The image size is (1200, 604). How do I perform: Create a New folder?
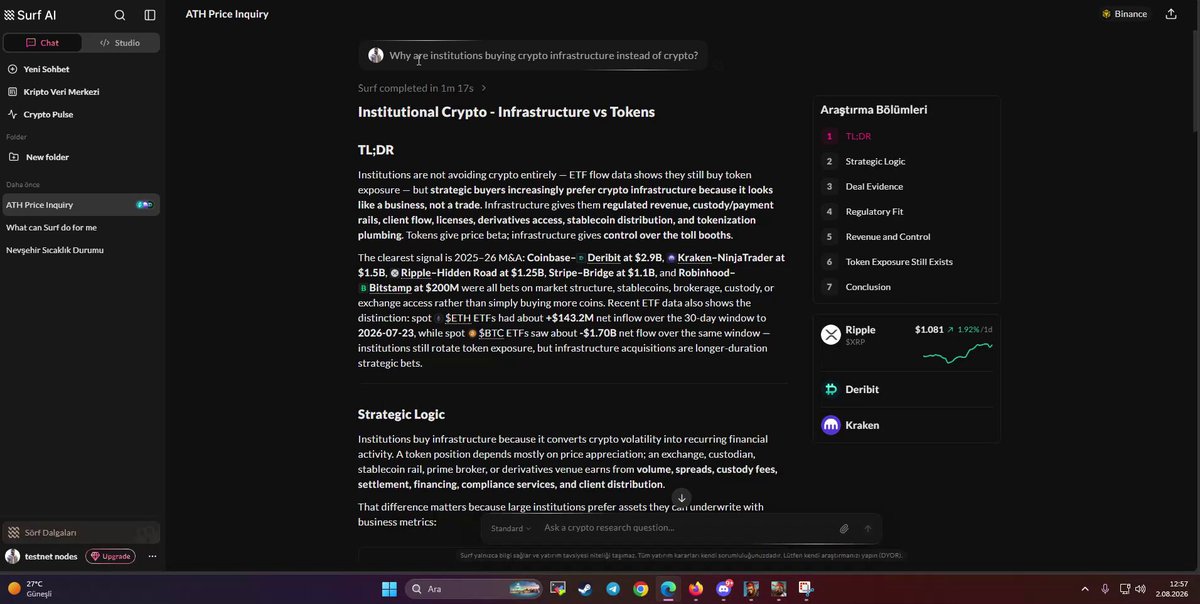[x=38, y=157]
